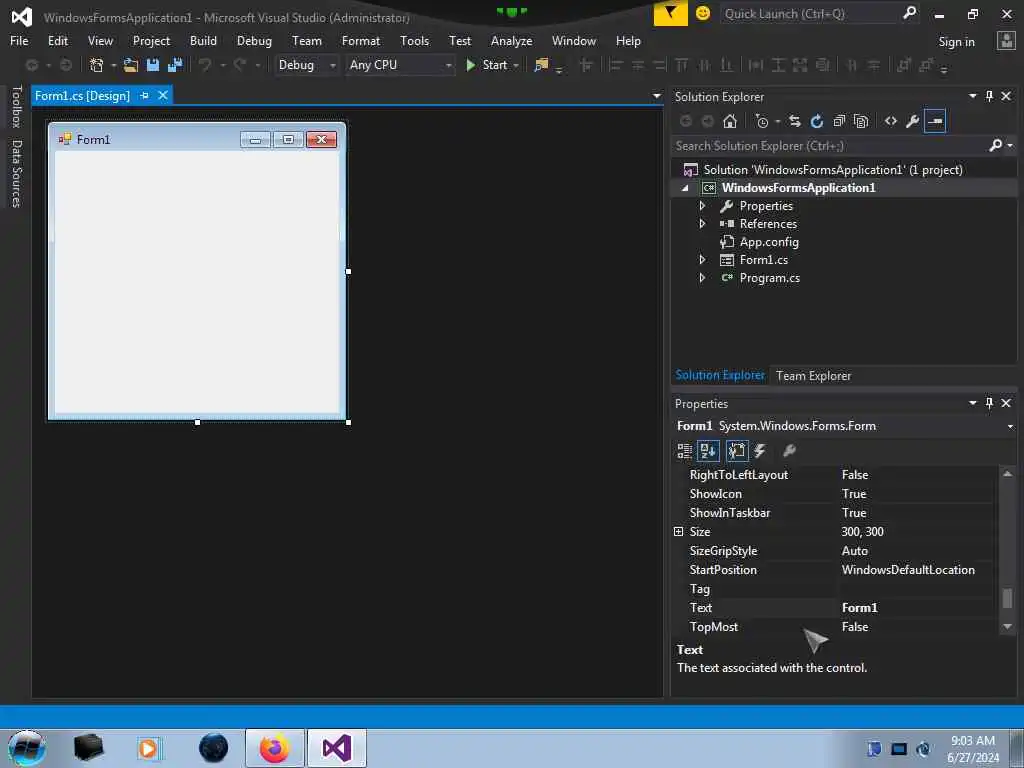Open the document tab list dropdown arrow

656,96
